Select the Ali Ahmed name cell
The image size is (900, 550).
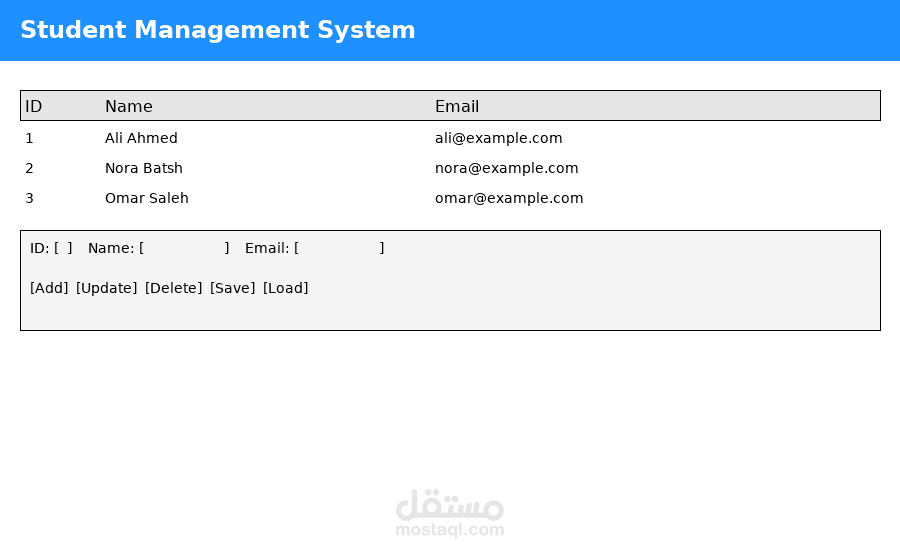(x=141, y=138)
